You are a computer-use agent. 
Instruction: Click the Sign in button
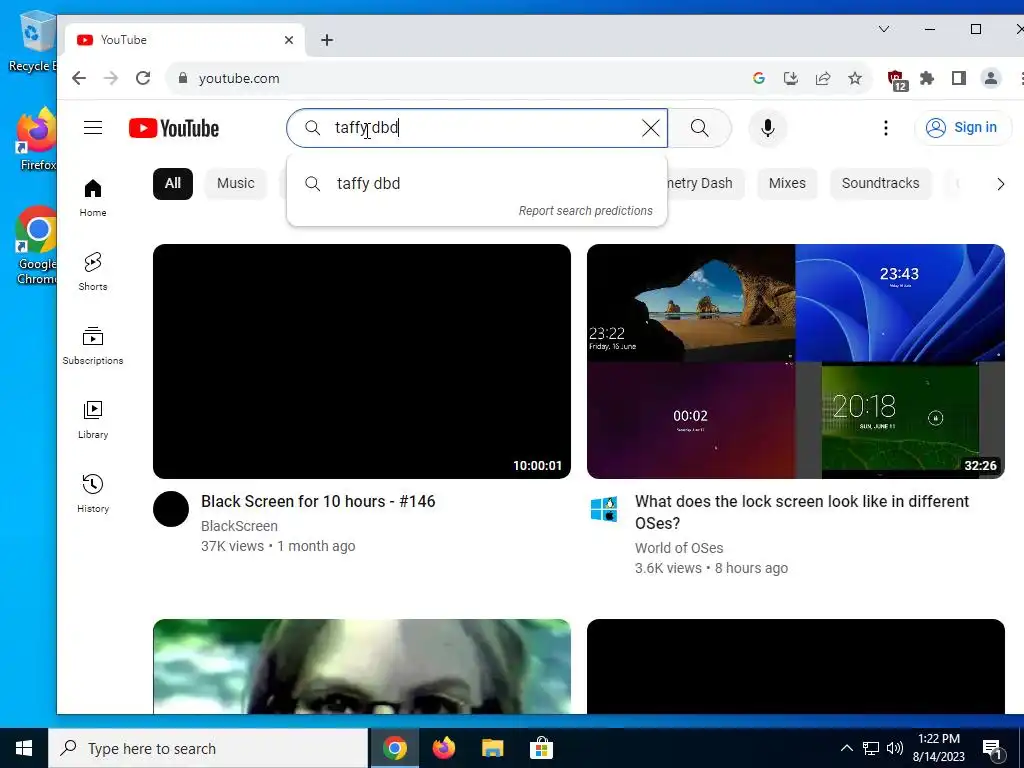point(963,127)
